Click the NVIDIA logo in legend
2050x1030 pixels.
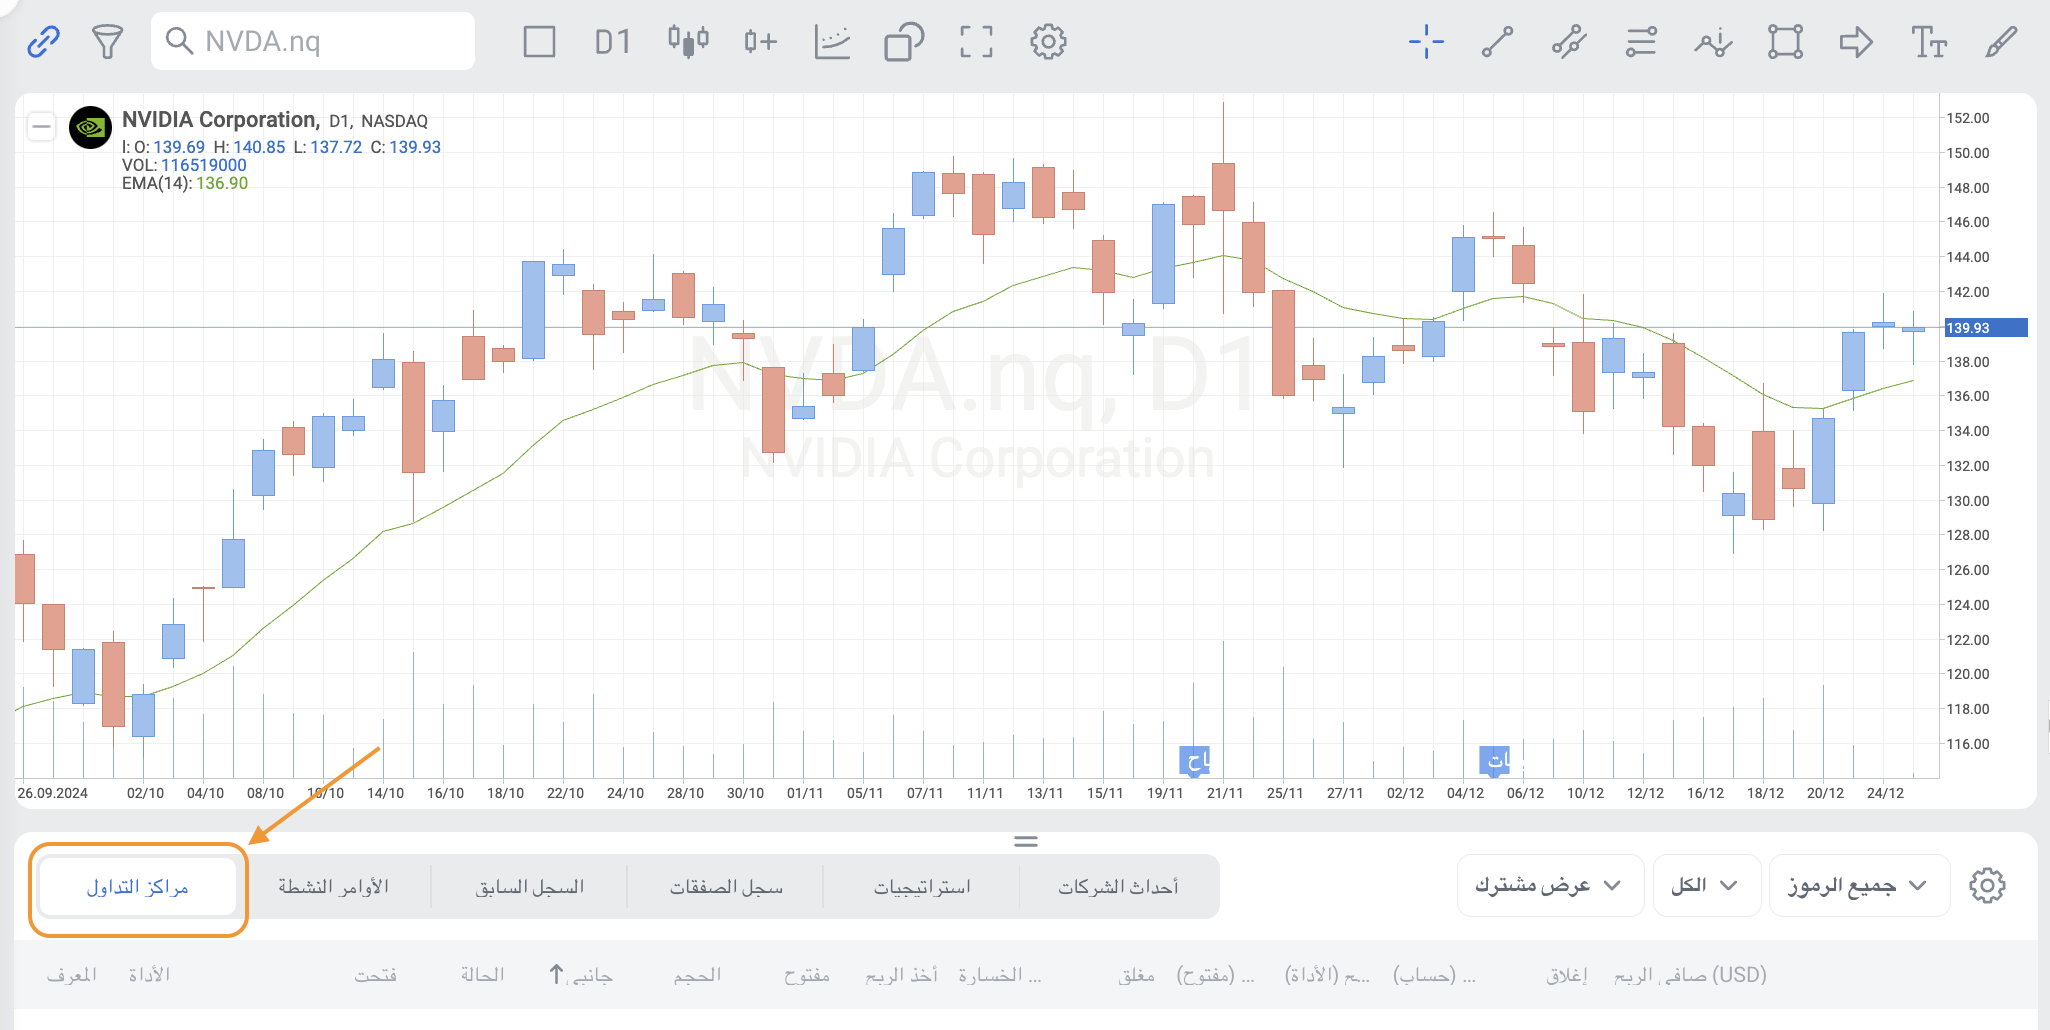(90, 127)
